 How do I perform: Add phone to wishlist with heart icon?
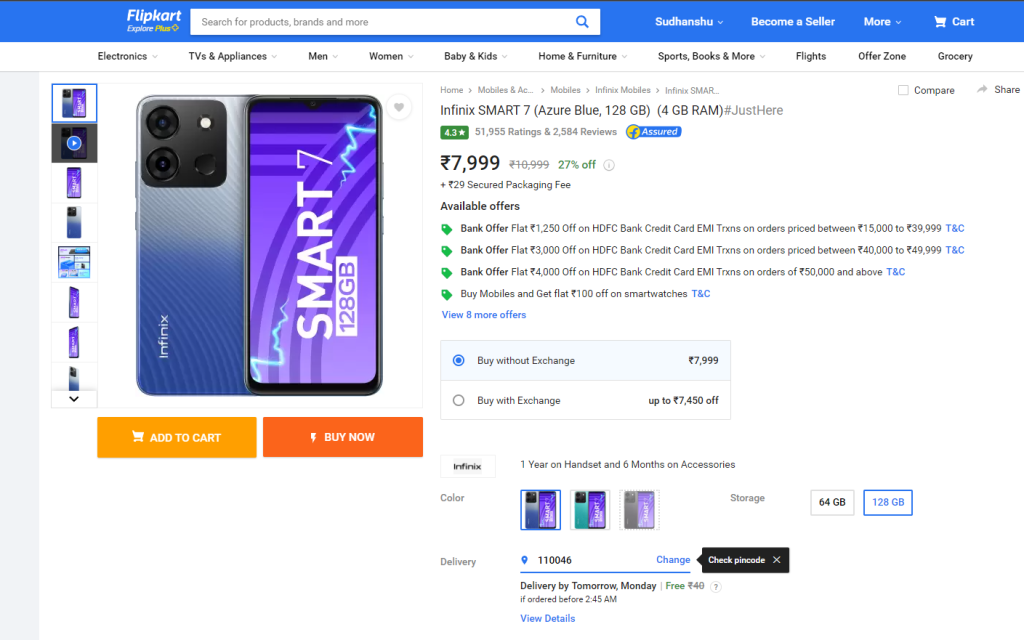tap(399, 107)
